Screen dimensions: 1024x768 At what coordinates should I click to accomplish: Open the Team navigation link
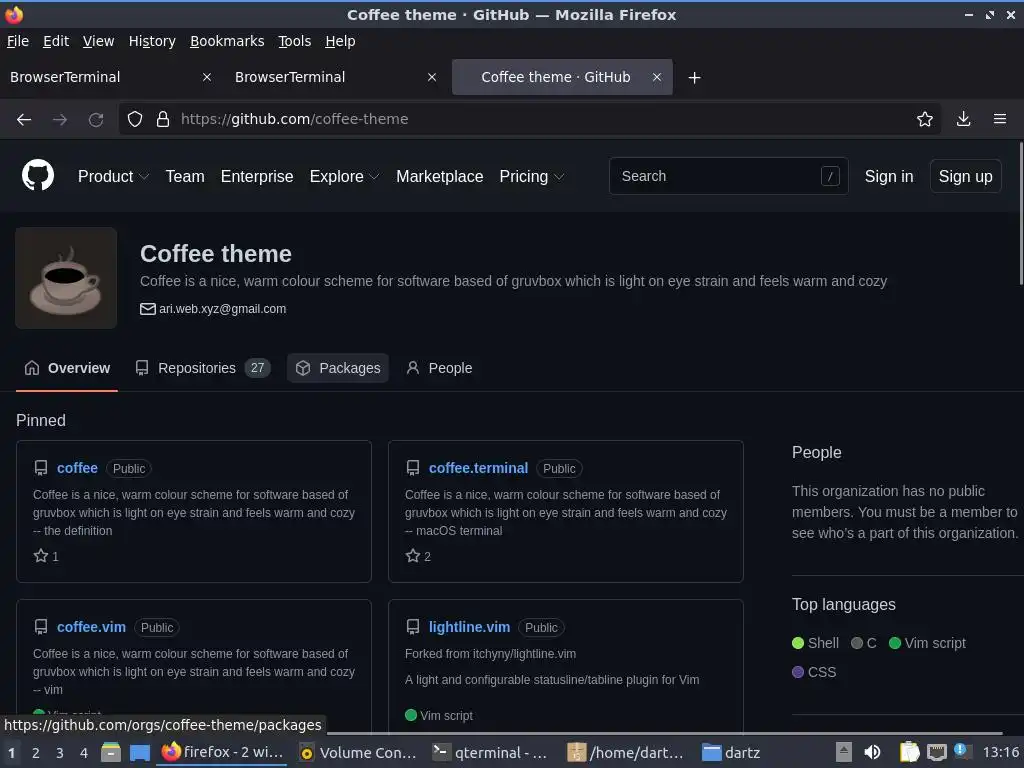coord(185,176)
